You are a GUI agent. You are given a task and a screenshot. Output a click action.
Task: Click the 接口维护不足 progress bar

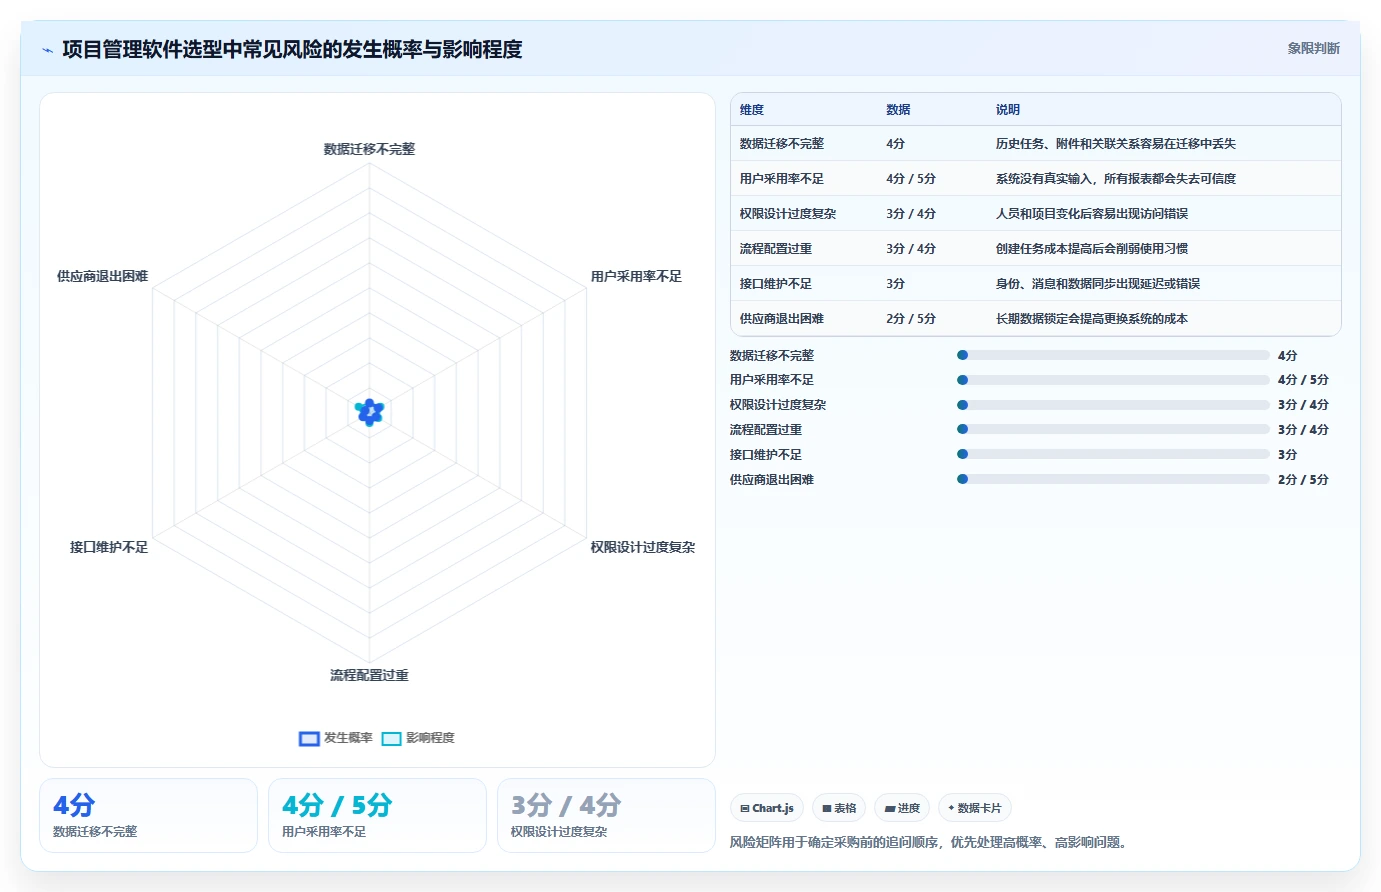click(1113, 454)
